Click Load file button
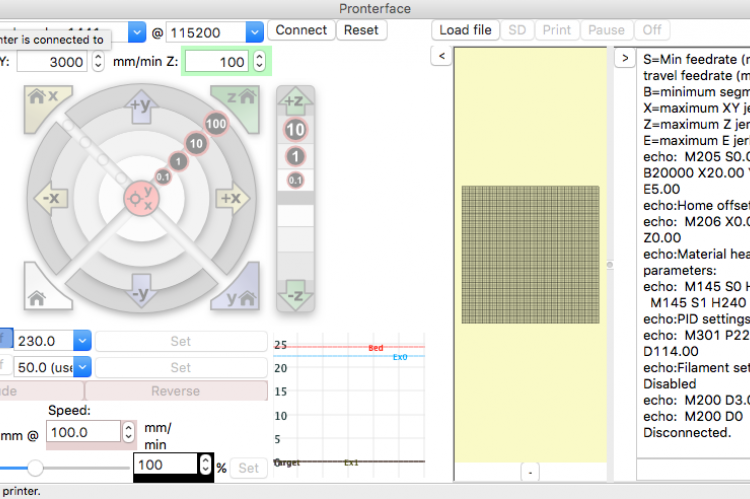The height and width of the screenshot is (499, 750). pos(465,30)
